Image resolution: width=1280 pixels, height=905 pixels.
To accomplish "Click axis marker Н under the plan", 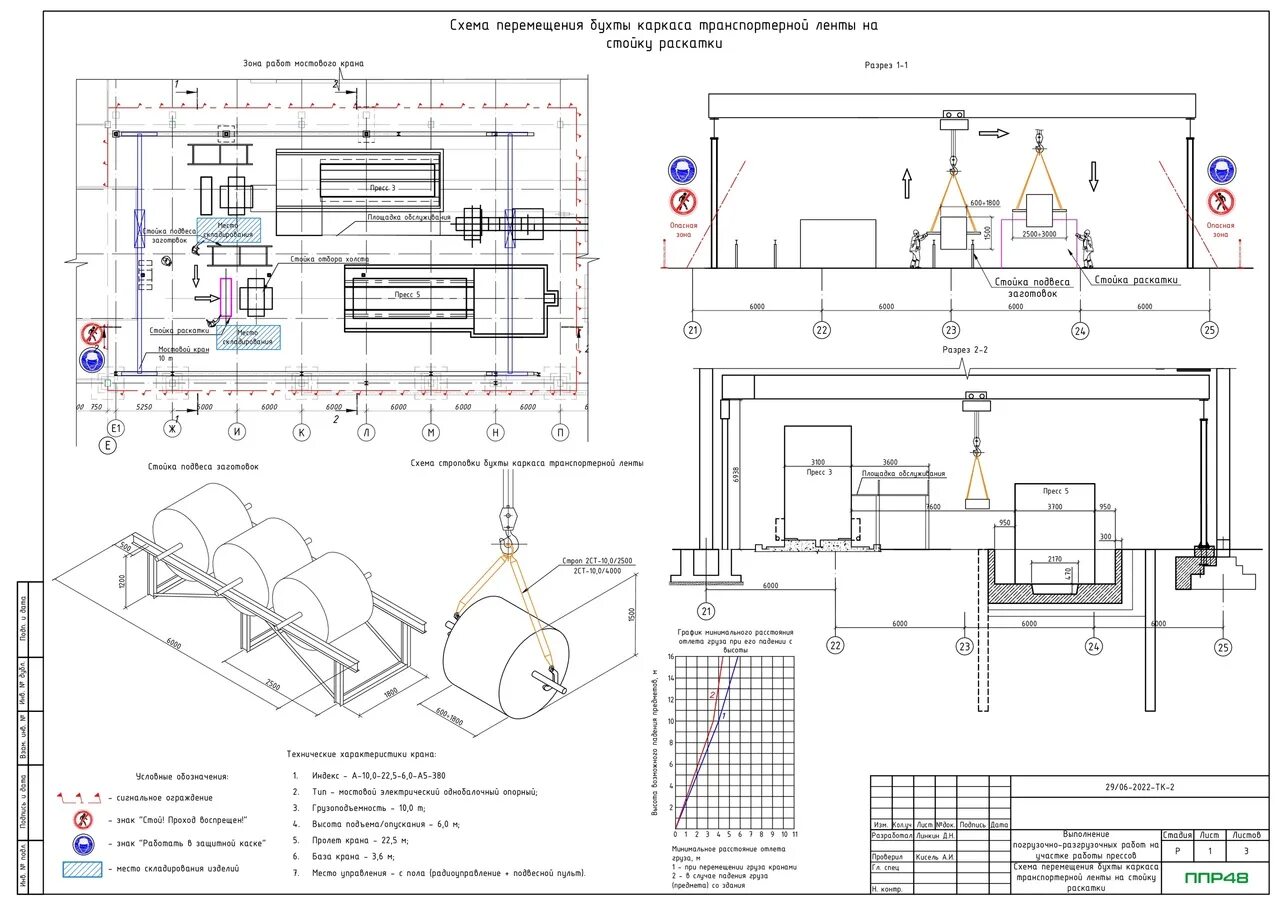I will 495,431.
